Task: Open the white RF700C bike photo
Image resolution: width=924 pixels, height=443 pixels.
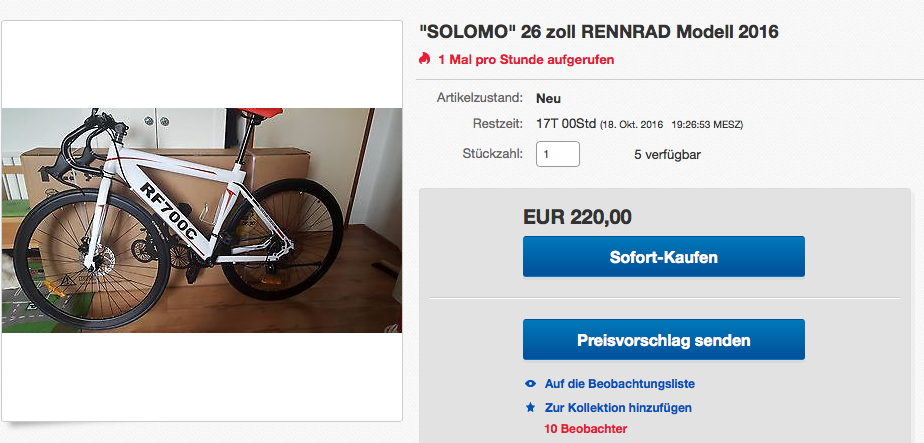Action: coord(201,220)
